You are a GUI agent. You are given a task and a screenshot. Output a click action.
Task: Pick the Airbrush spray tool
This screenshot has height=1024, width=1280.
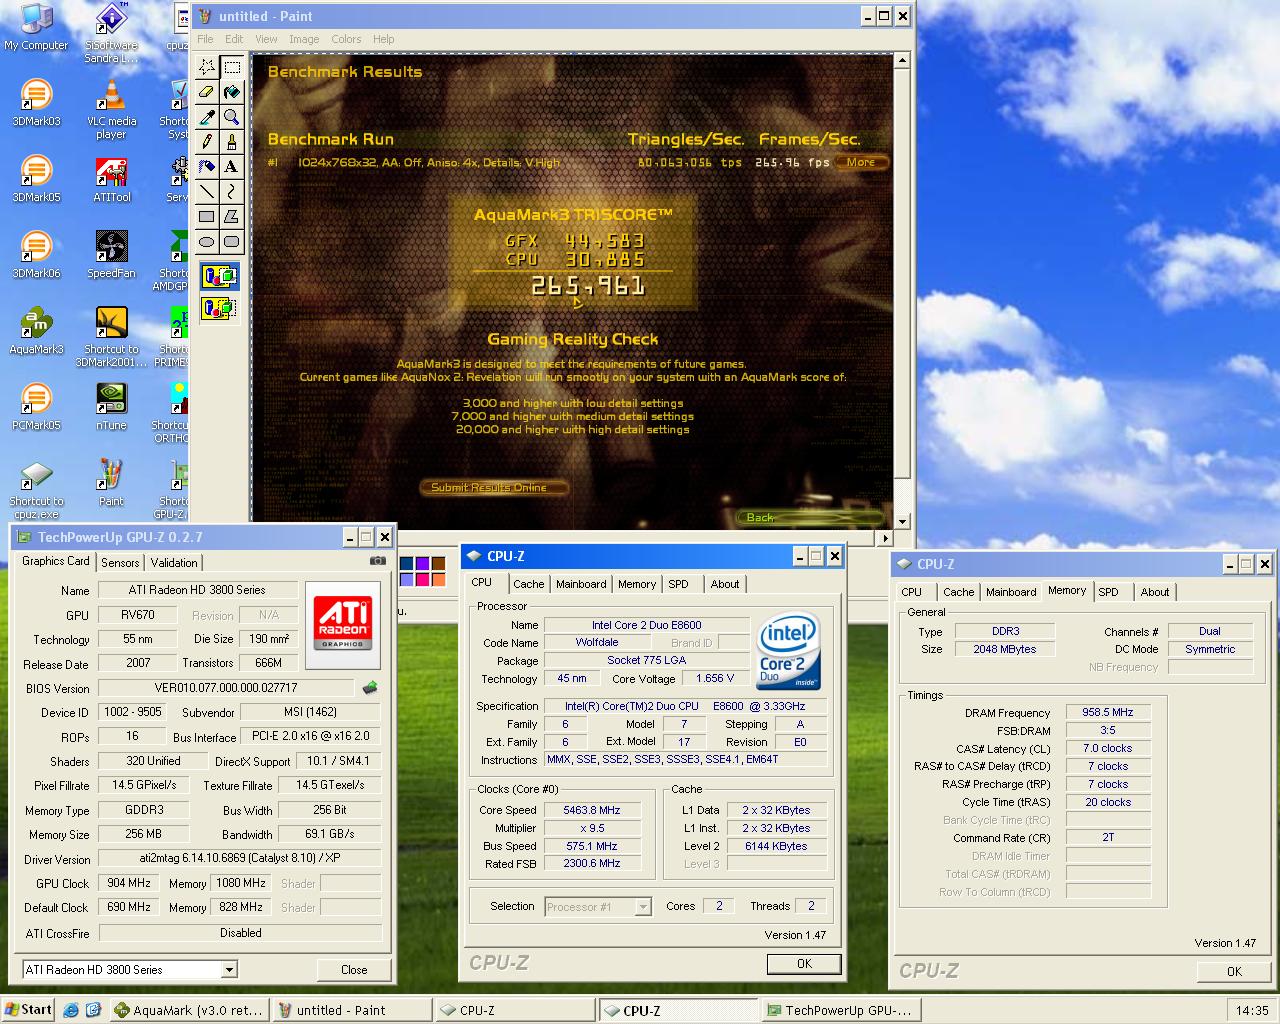pos(207,167)
